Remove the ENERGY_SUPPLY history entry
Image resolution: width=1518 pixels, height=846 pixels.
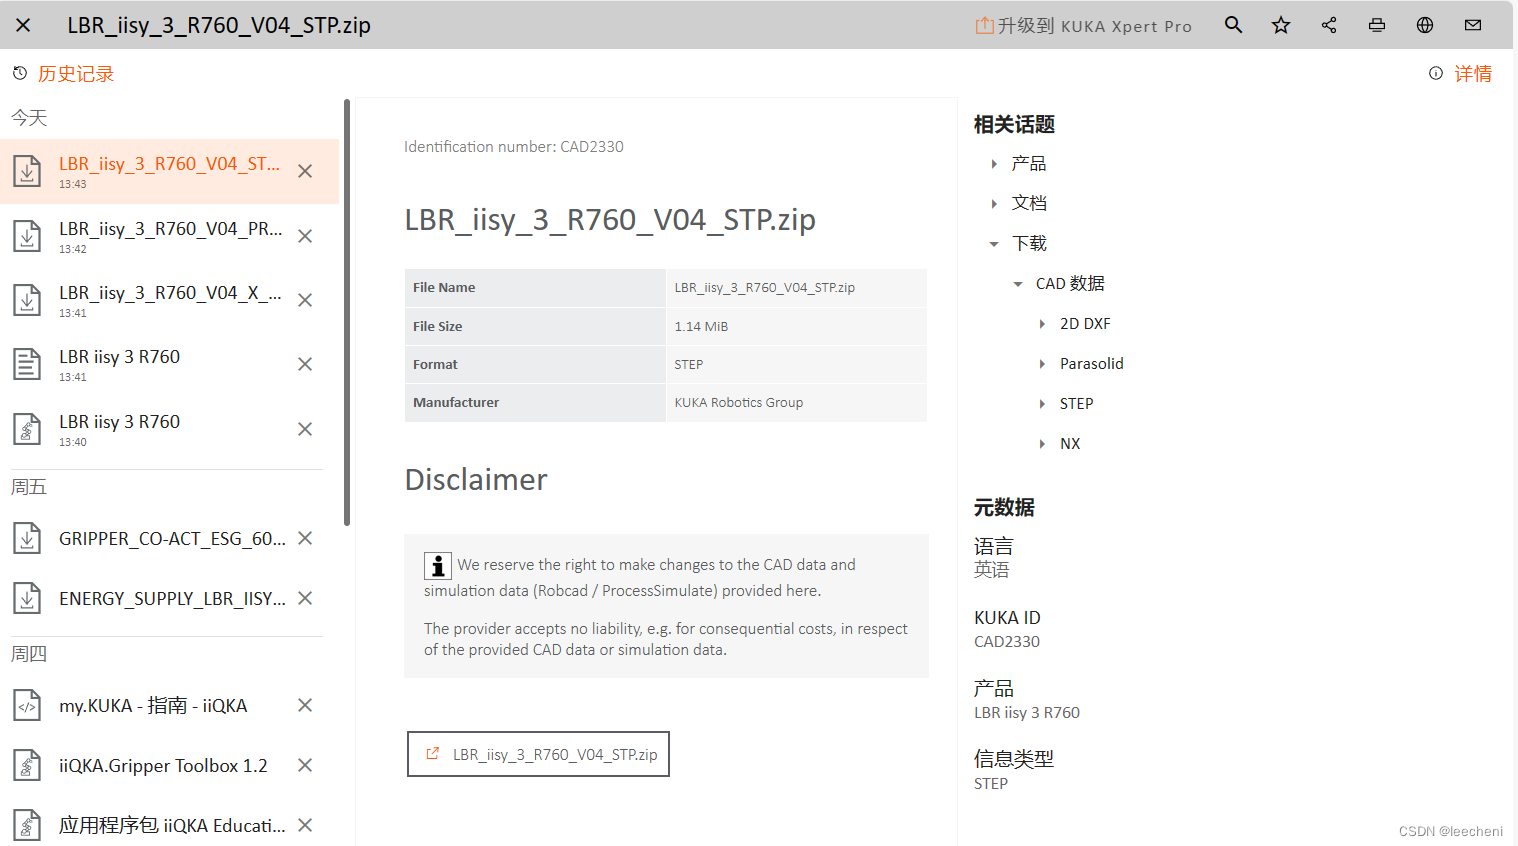[305, 598]
